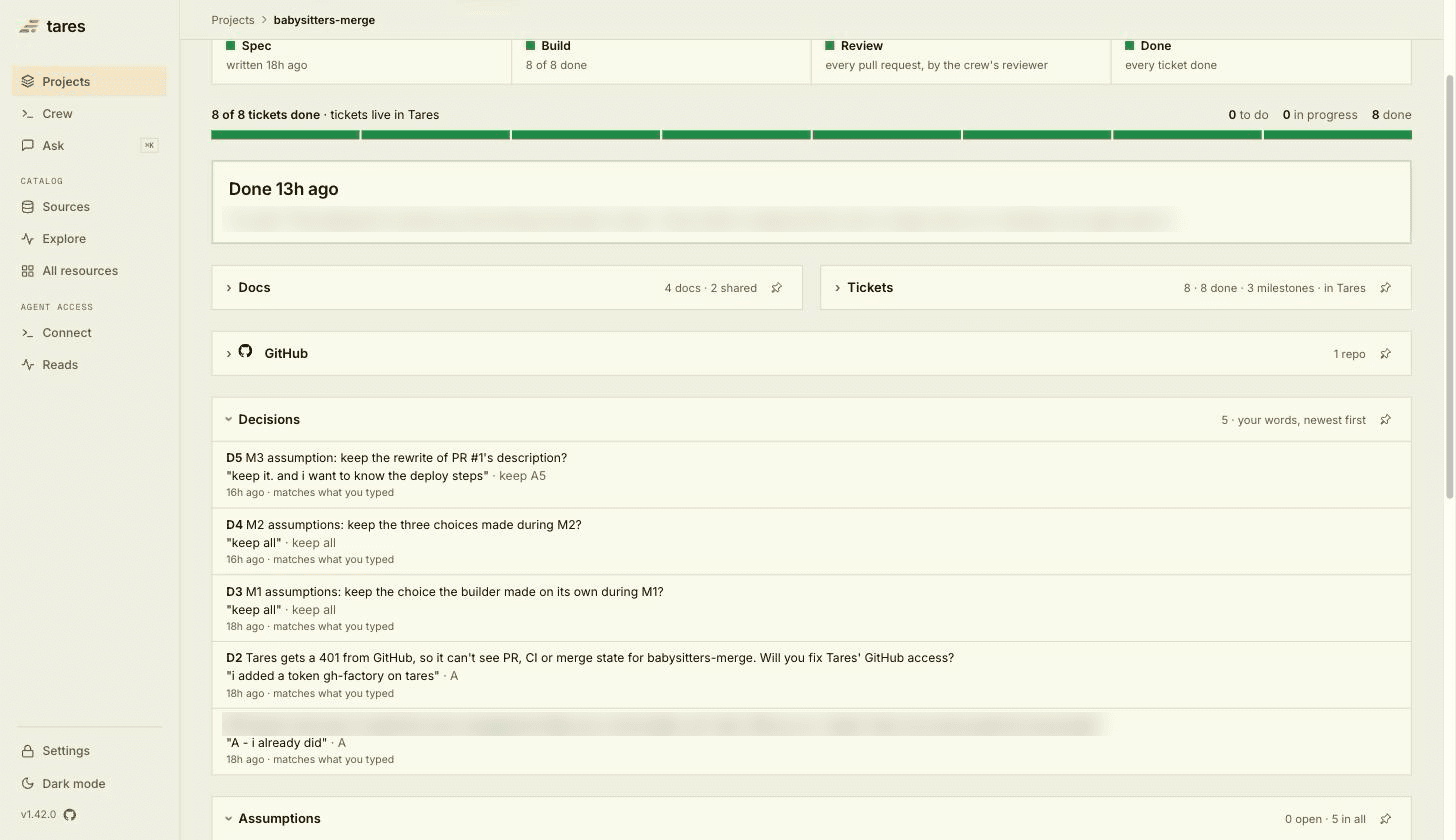Click the v1.42.0 version label
The width and height of the screenshot is (1456, 840).
[x=39, y=815]
